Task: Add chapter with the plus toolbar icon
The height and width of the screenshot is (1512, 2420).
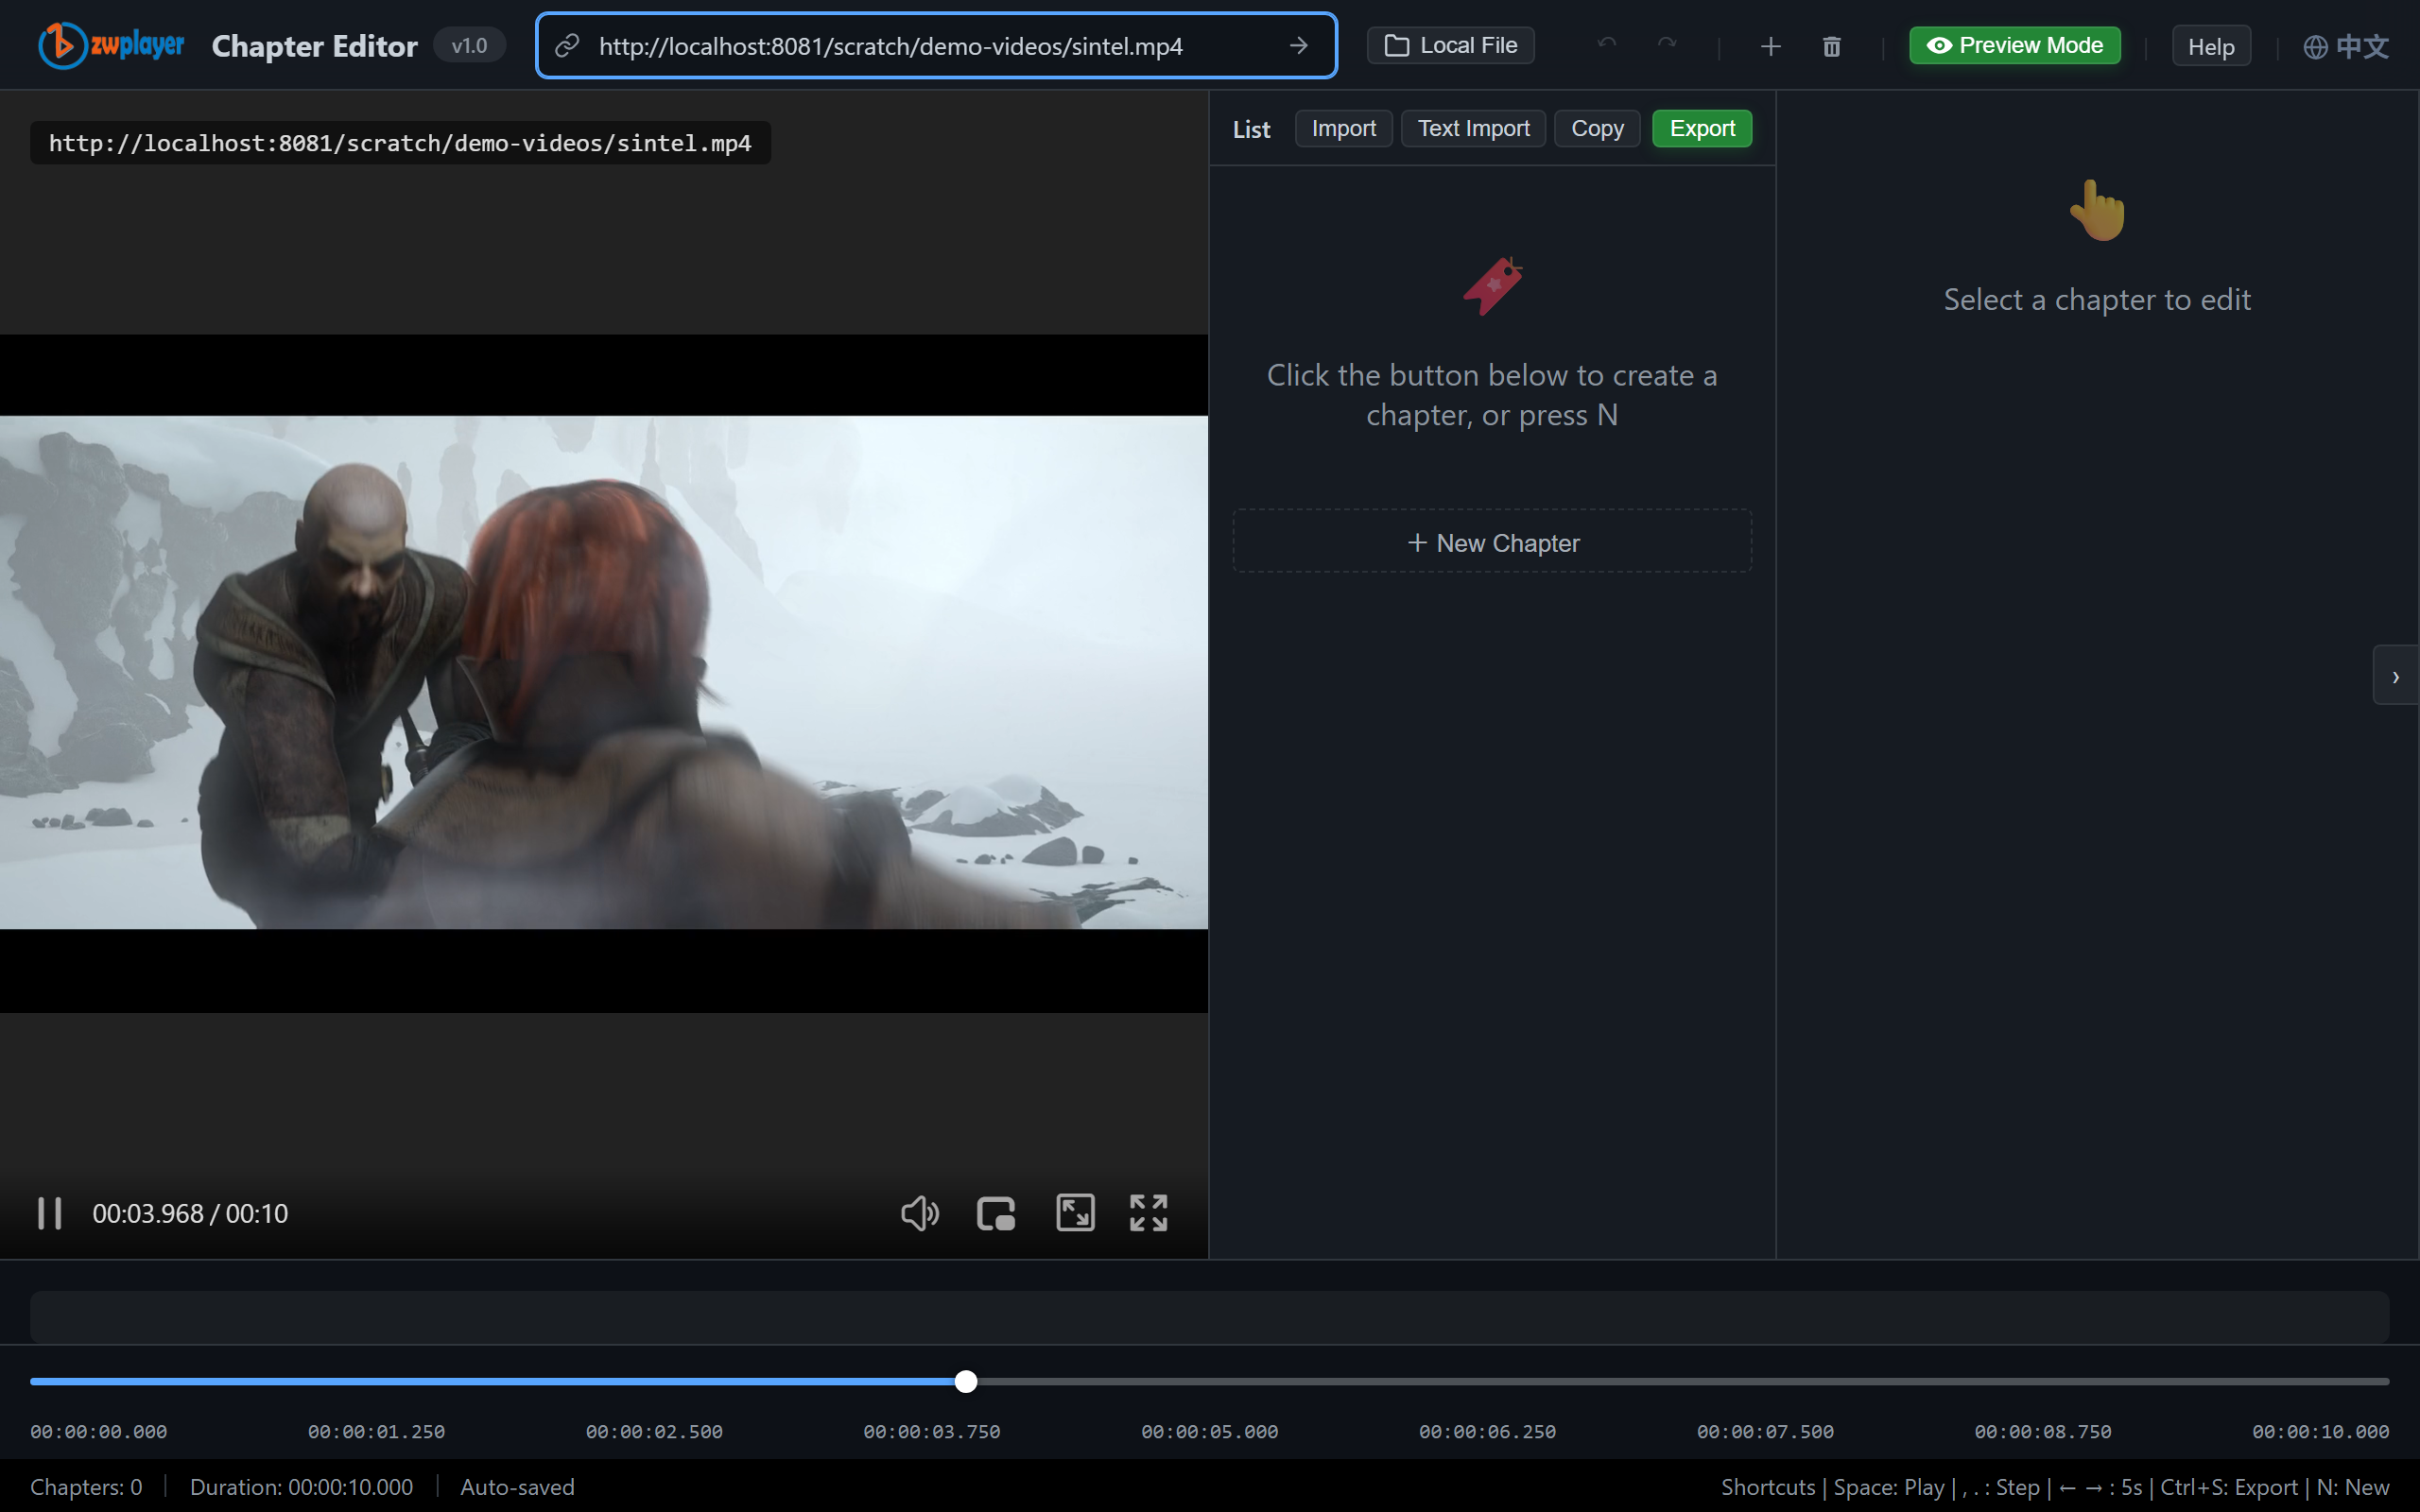Action: (1770, 46)
